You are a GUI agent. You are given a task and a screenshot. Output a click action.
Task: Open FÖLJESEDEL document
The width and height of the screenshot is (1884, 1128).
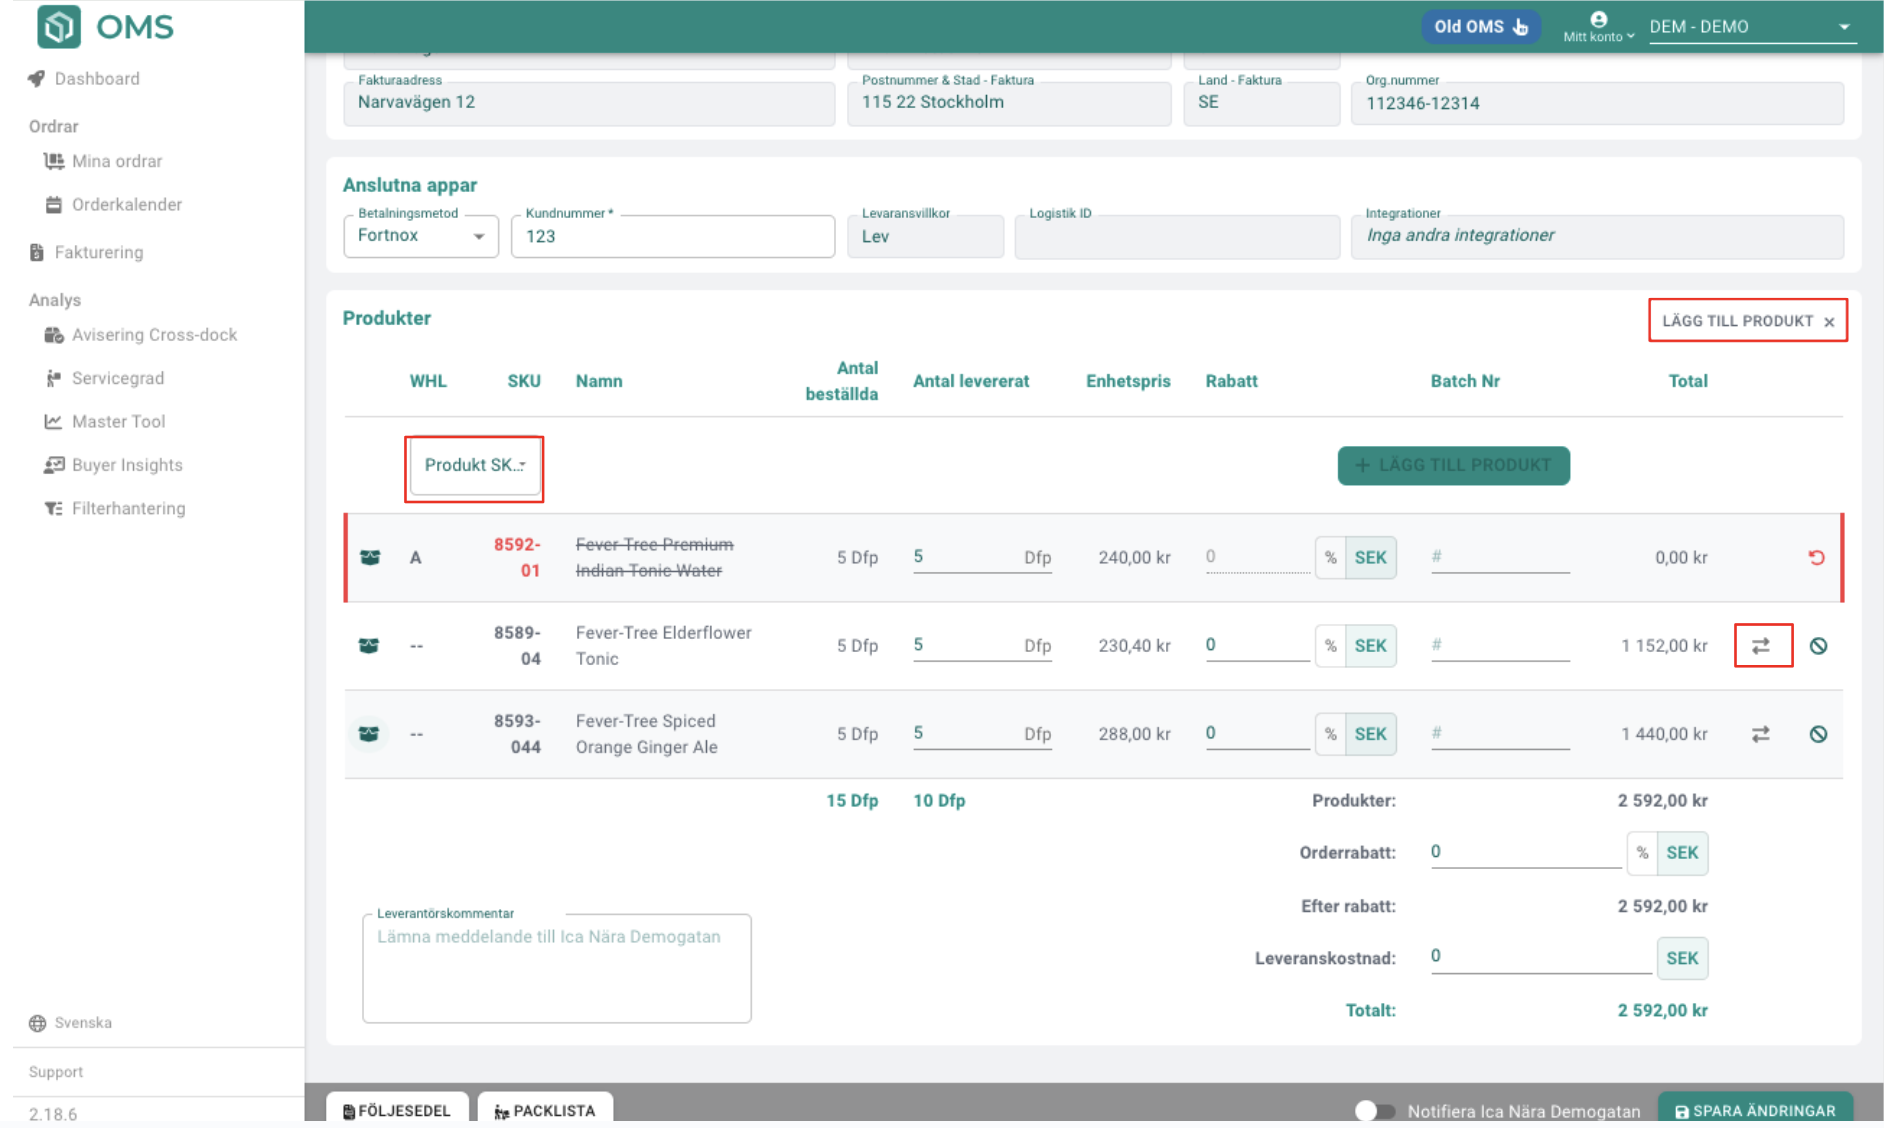pyautogui.click(x=397, y=1108)
